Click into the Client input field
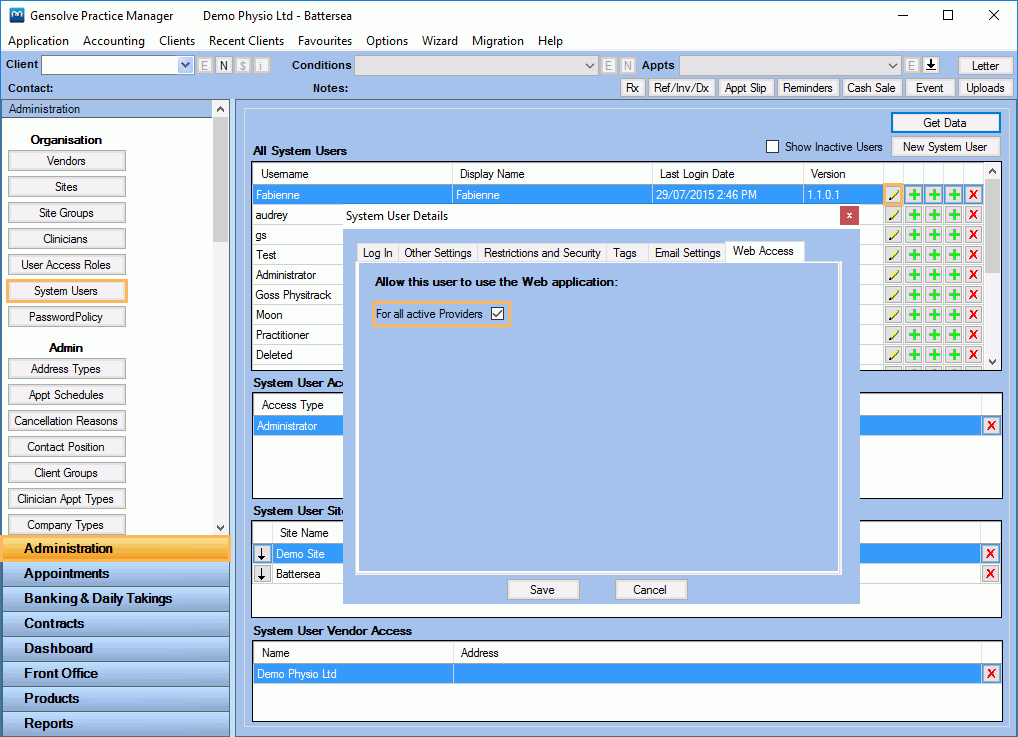This screenshot has width=1018, height=737. click(110, 65)
